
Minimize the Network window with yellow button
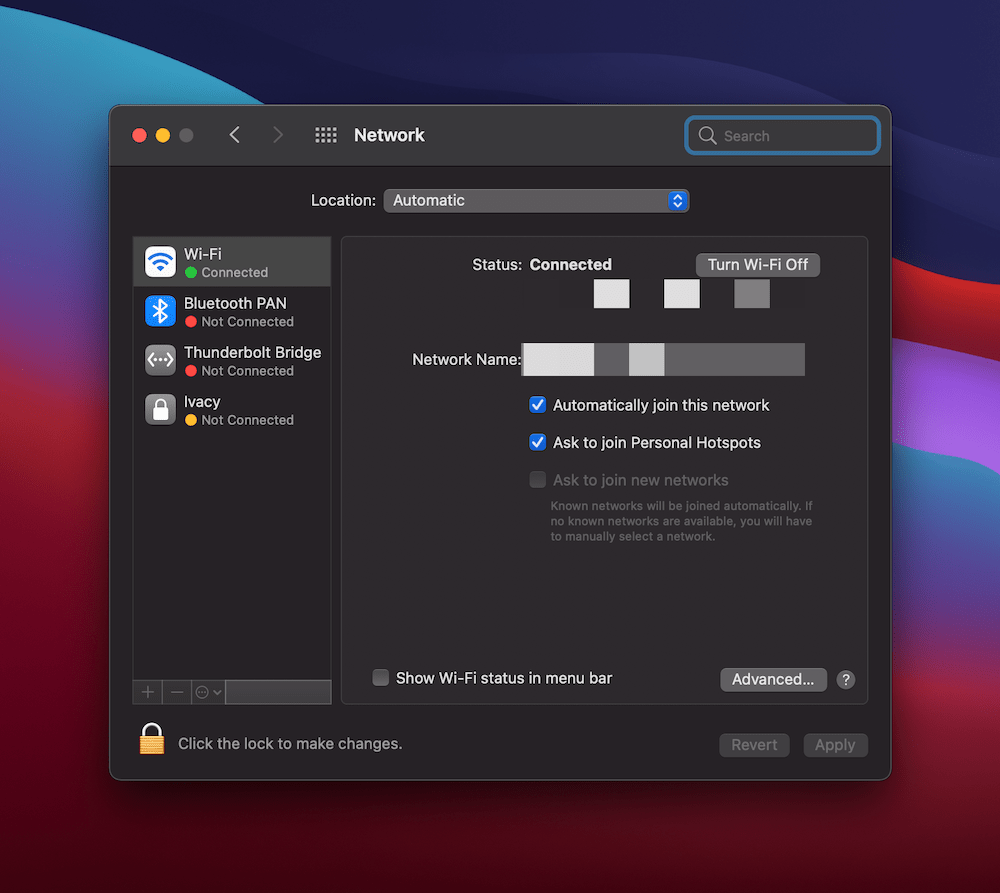(163, 135)
